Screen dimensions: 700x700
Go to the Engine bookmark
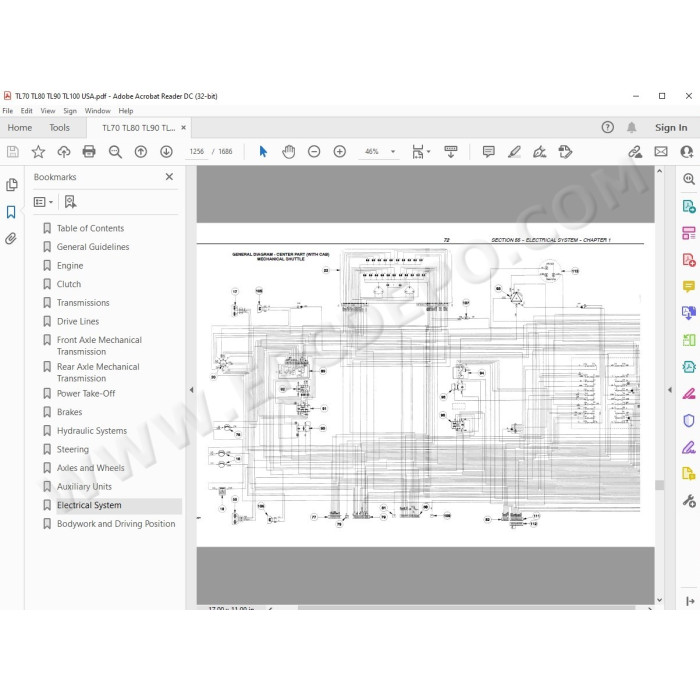pos(70,266)
